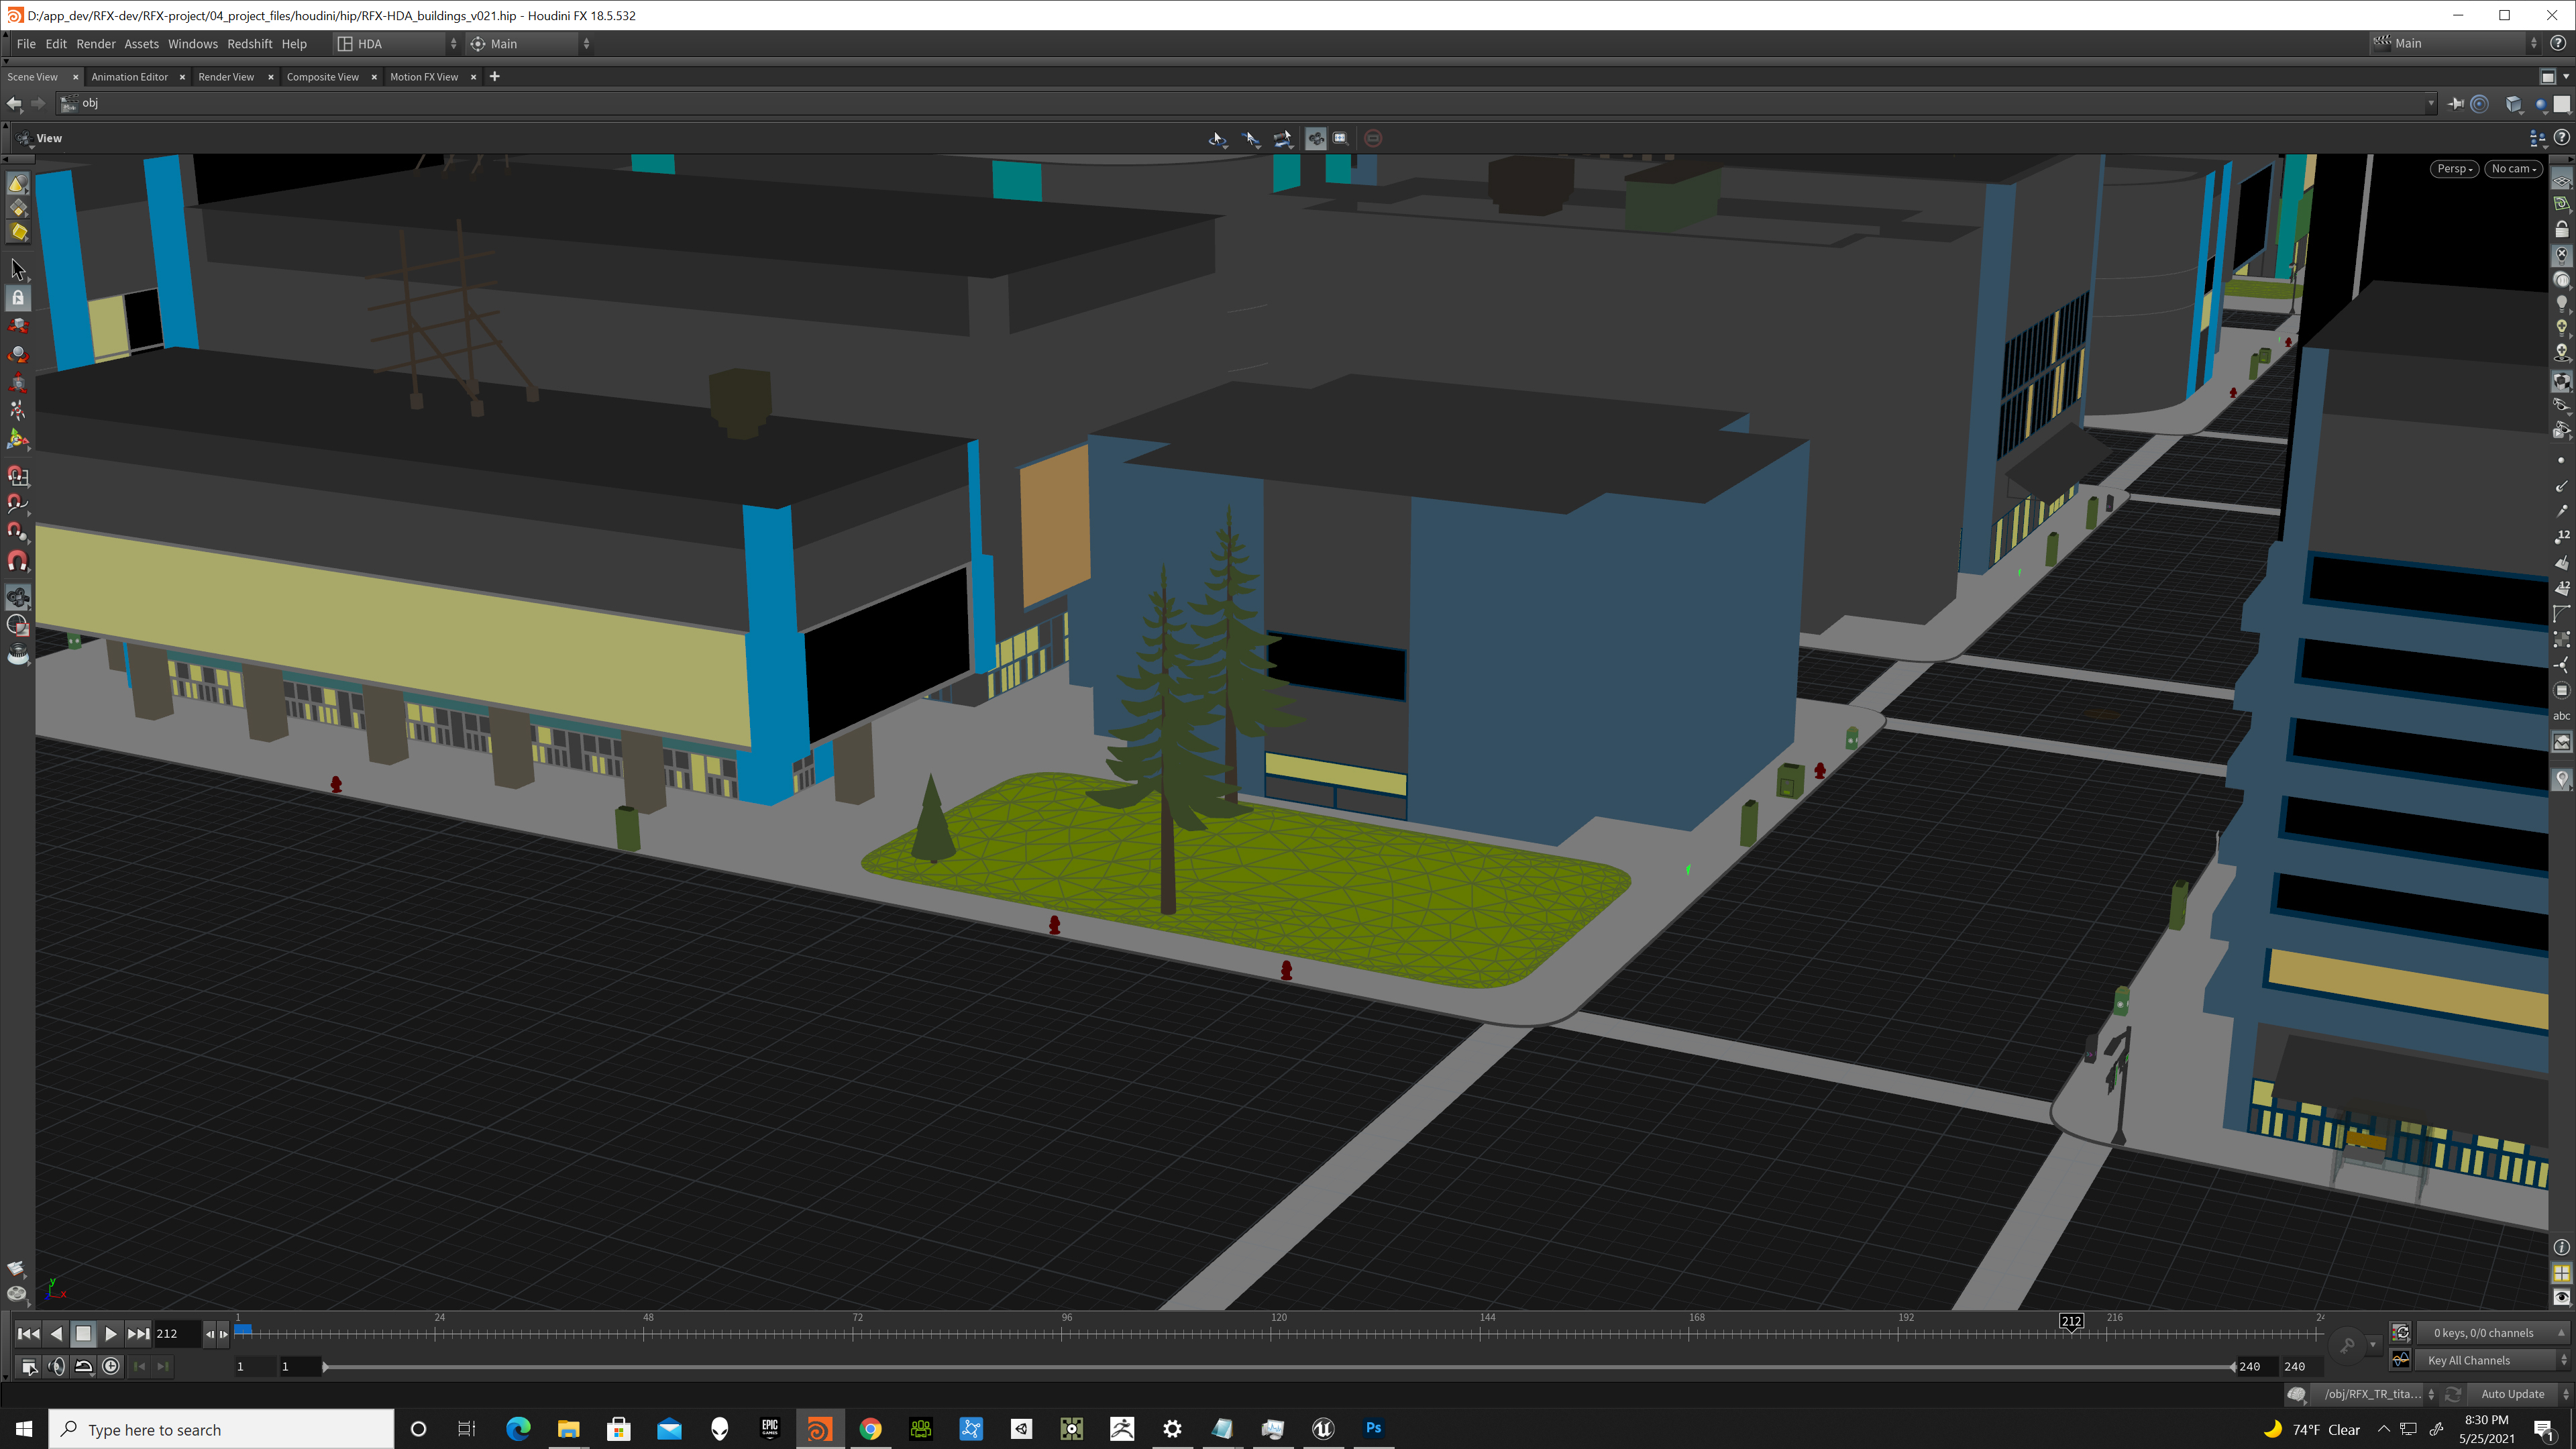This screenshot has height=1449, width=2576.
Task: Open the Key All Channels dropdown
Action: [2493, 1360]
